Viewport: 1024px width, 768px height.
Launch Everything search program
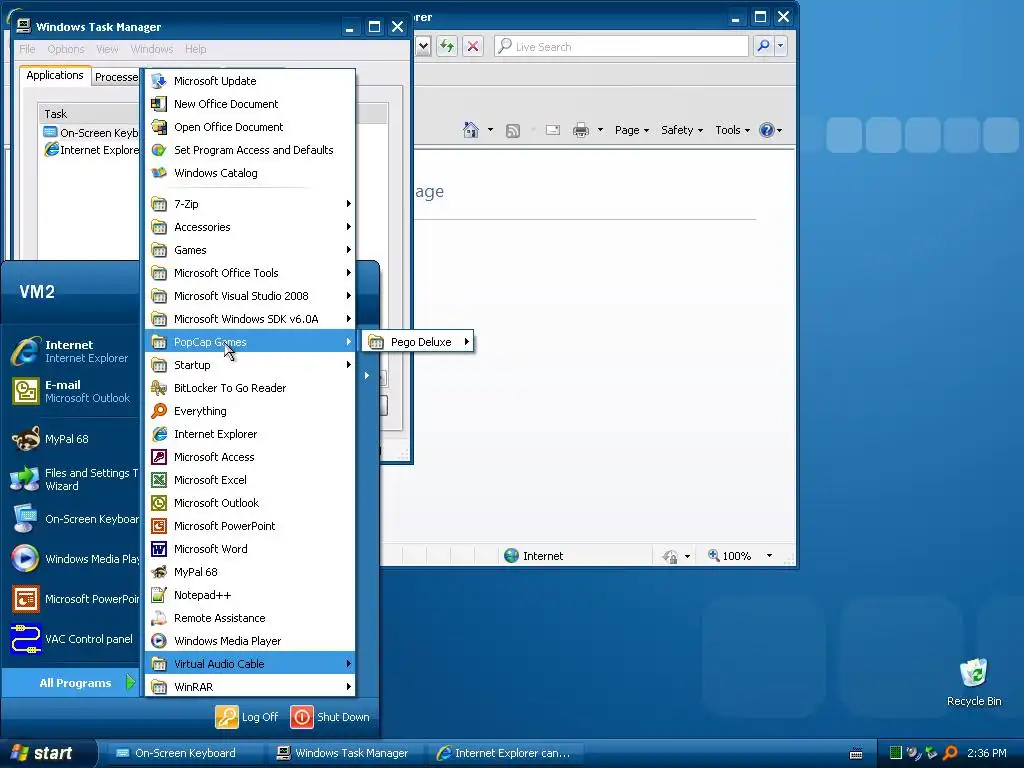pos(249,411)
